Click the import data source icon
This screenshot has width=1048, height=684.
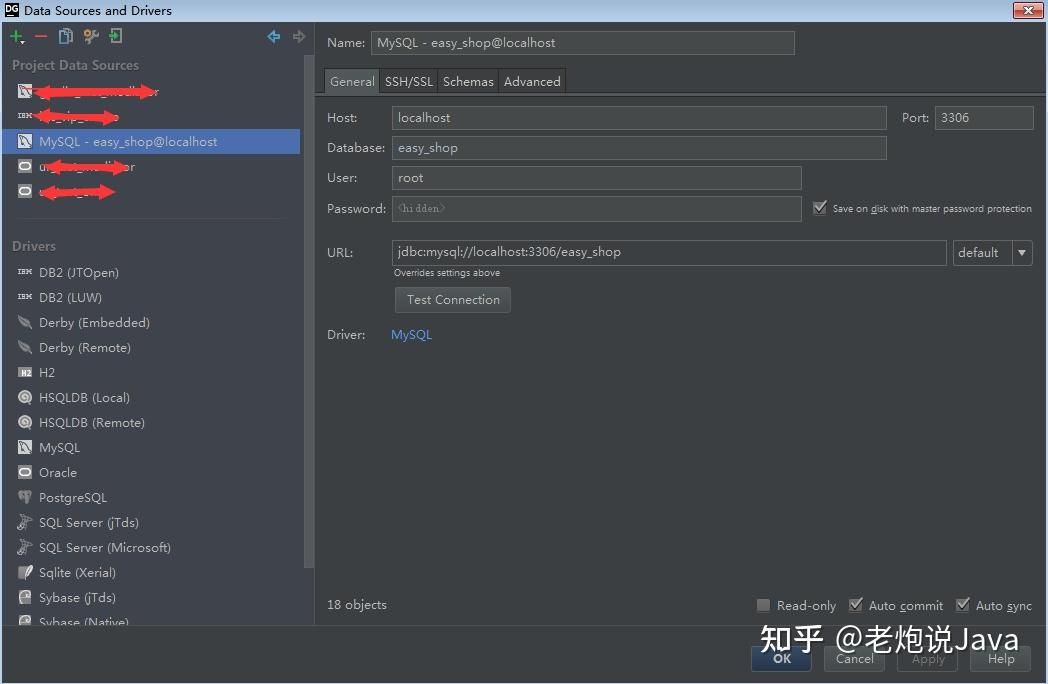pyautogui.click(x=113, y=36)
